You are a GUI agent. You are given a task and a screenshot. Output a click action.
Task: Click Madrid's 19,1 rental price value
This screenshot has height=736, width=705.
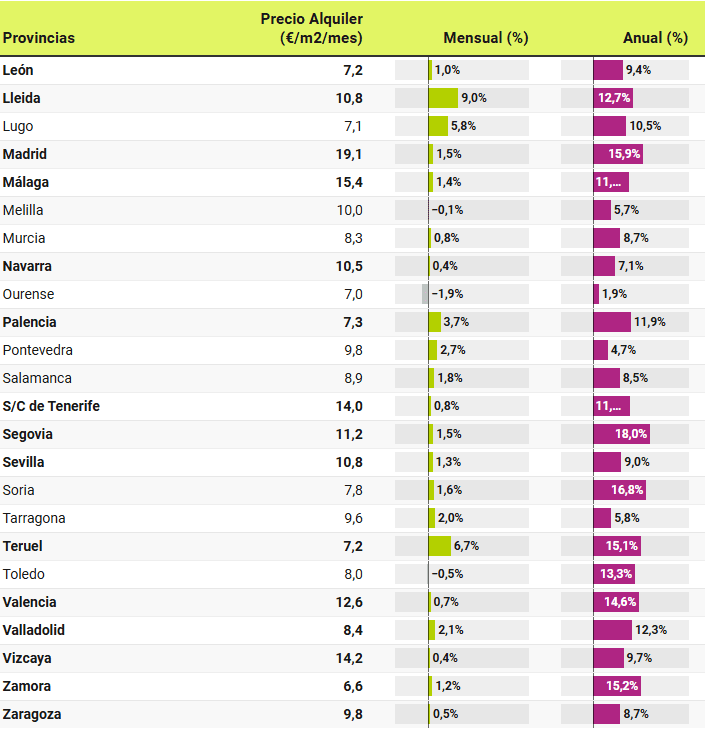348,154
